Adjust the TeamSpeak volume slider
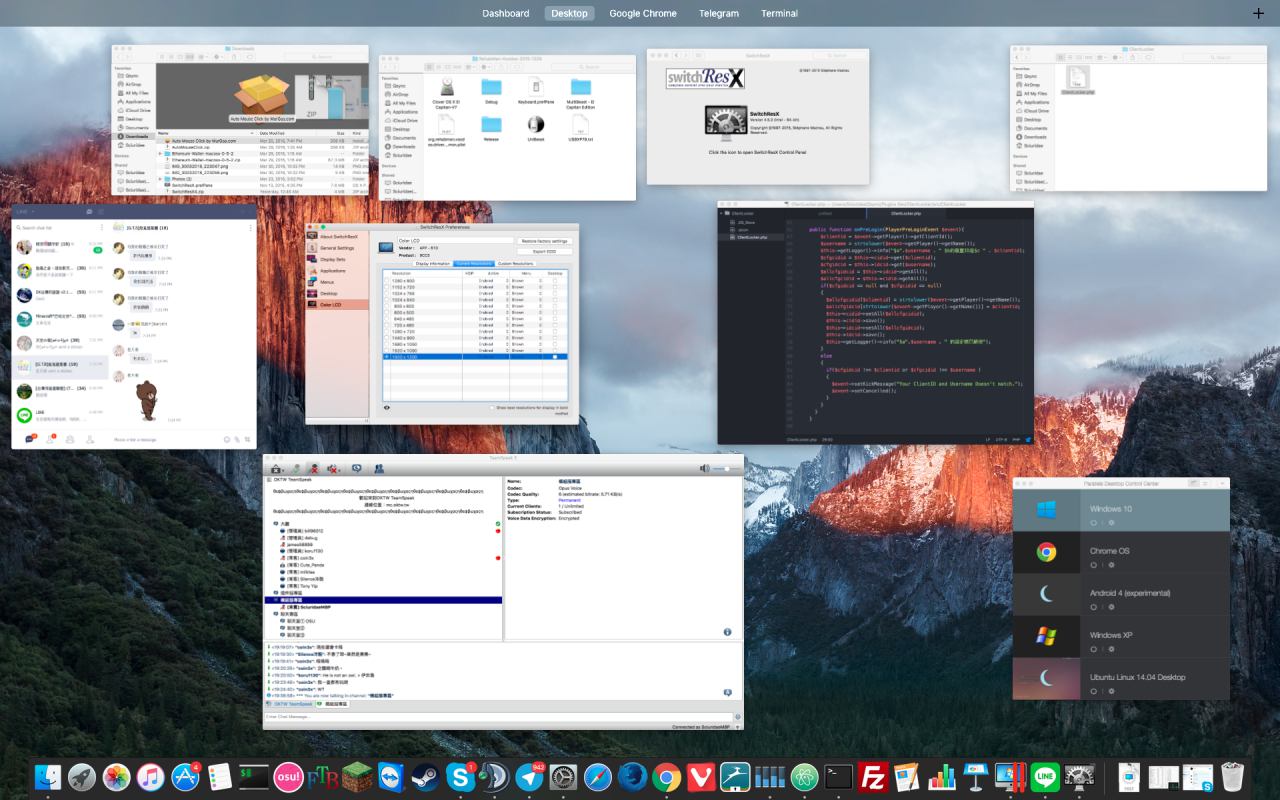 726,468
